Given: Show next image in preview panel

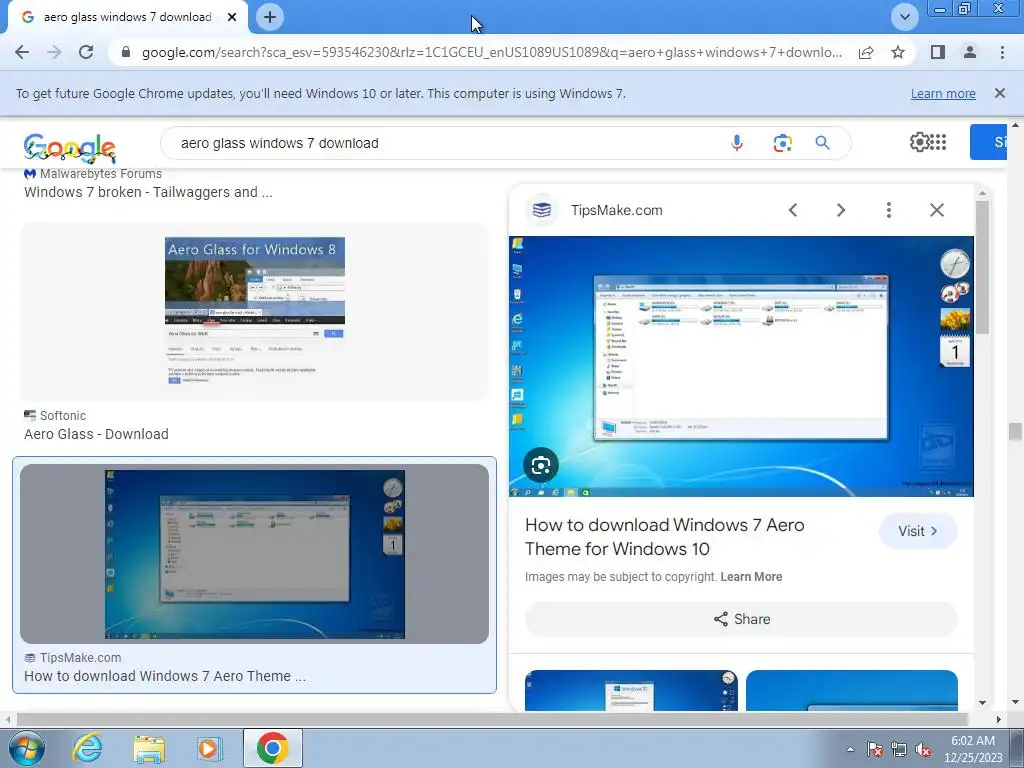Looking at the screenshot, I should click(840, 210).
